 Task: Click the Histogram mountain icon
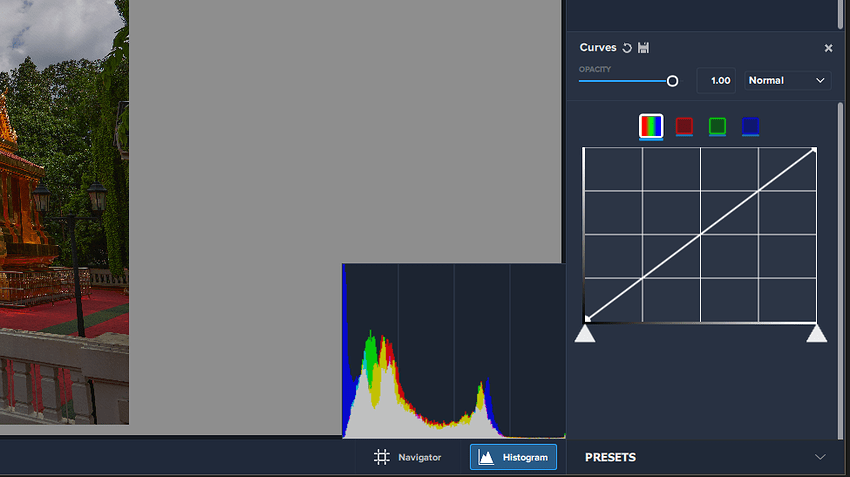tap(486, 457)
